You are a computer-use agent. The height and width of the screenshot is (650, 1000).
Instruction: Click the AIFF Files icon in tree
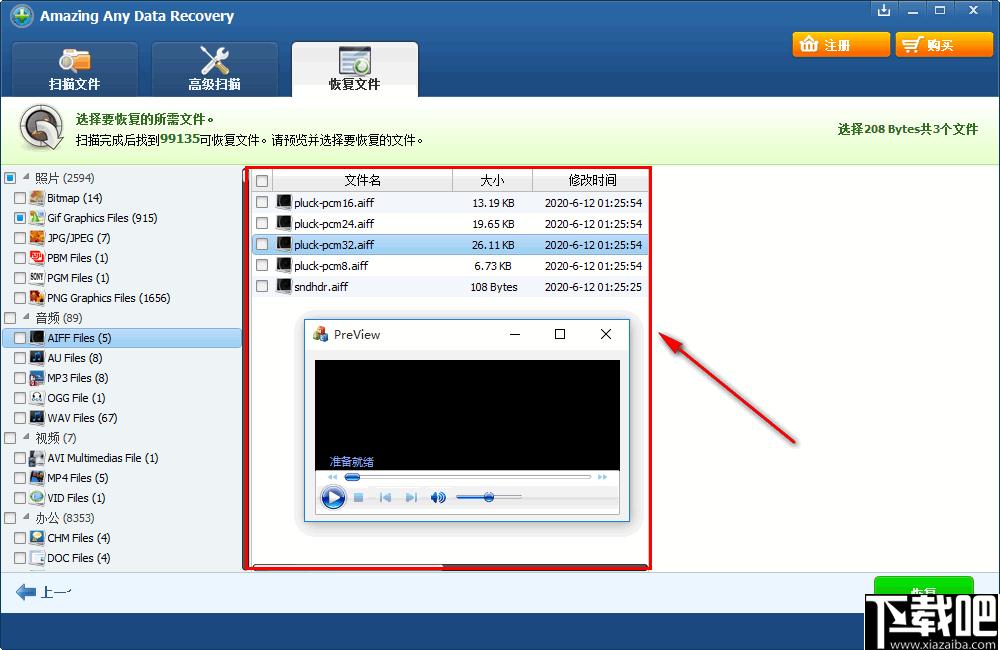[x=37, y=337]
